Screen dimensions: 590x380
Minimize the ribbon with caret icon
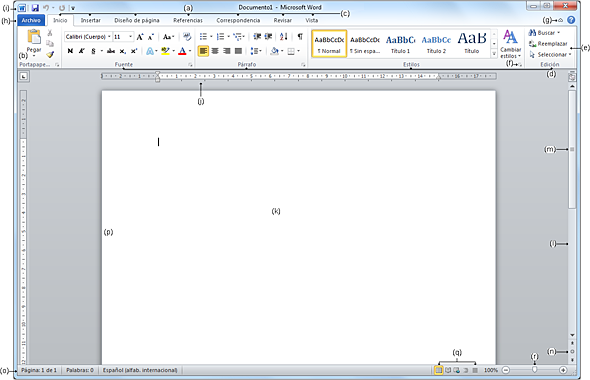[x=561, y=20]
